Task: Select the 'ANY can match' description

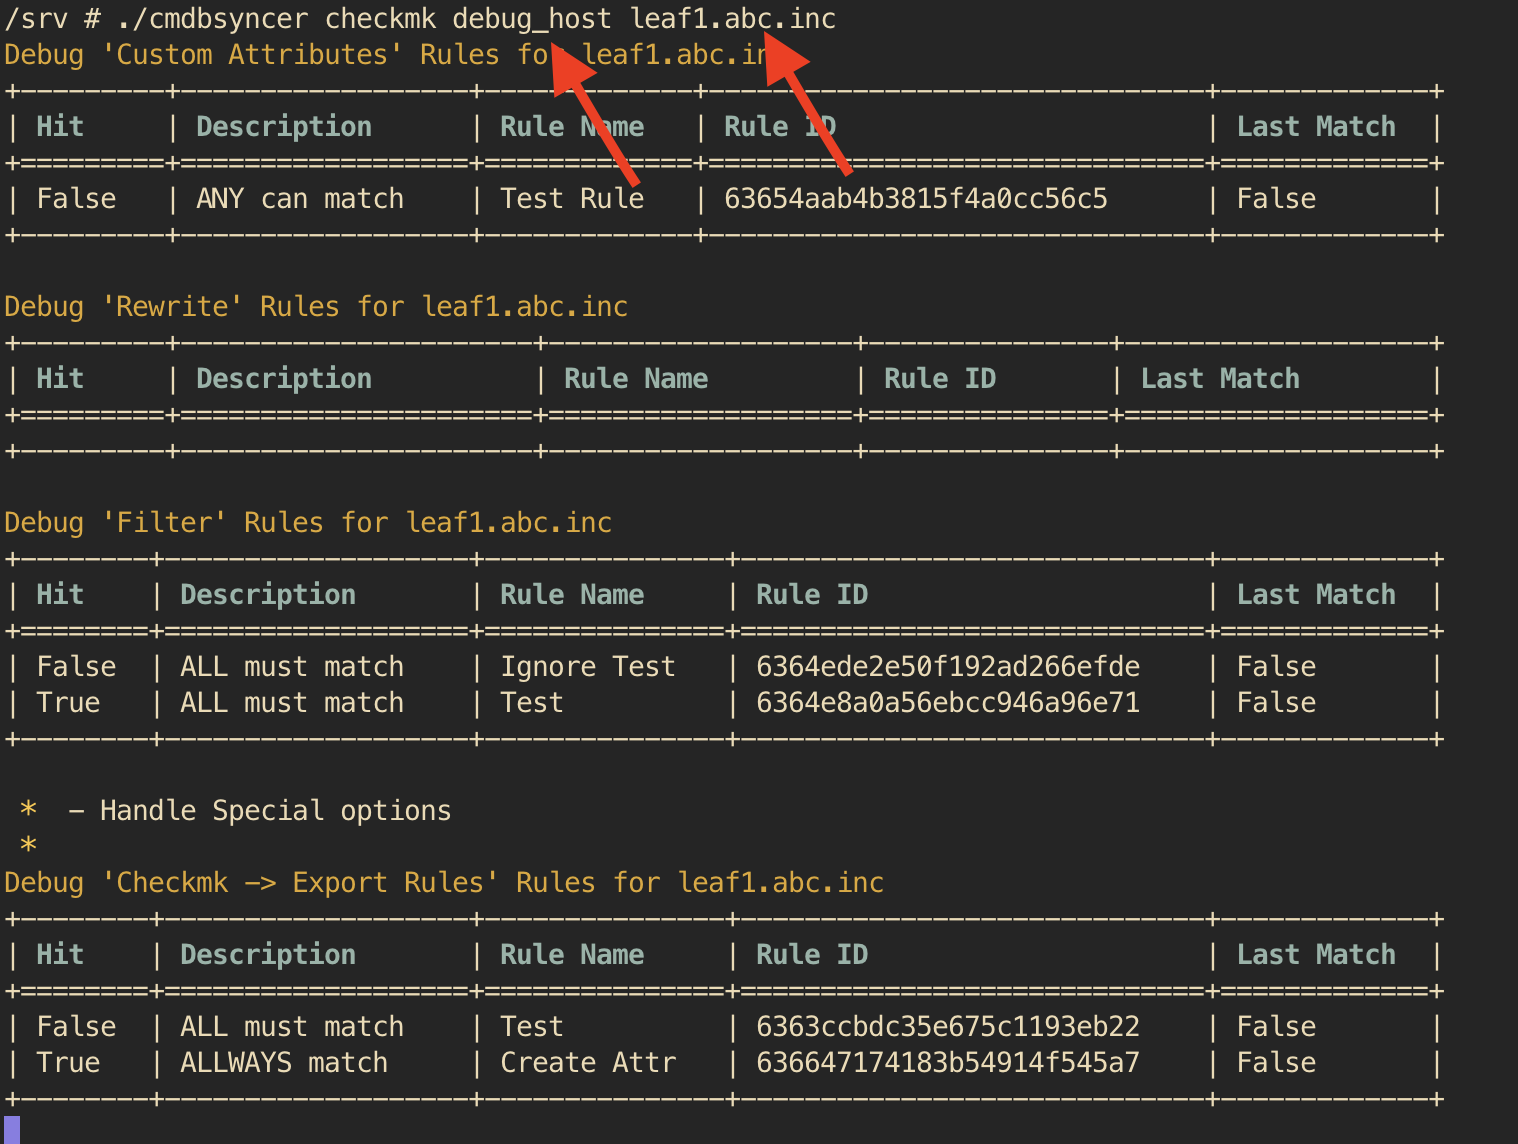Action: click(300, 199)
